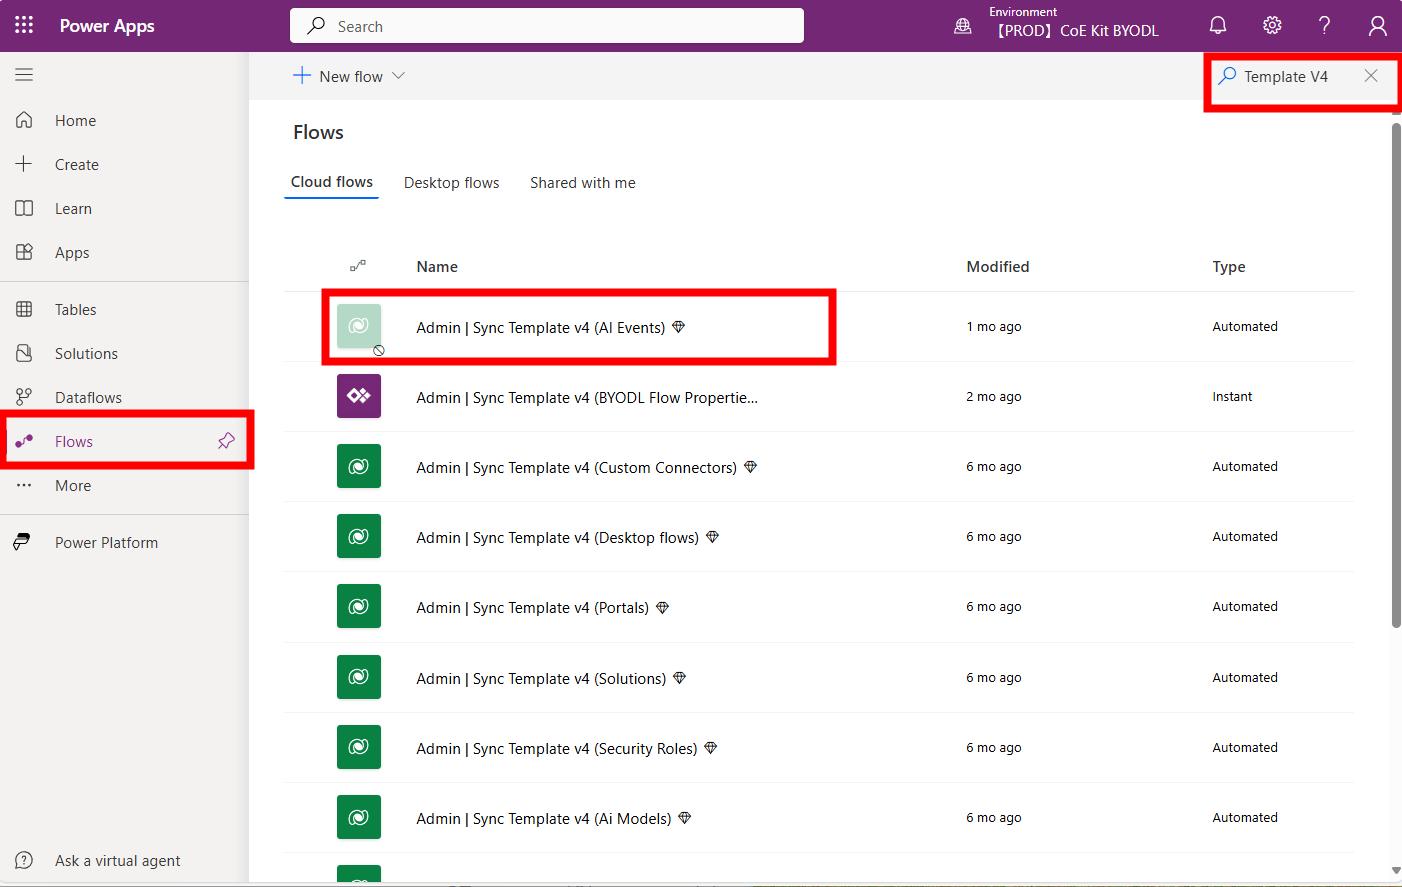
Task: Open Admin Sync Template v4 (Security Roles) flow
Action: (556, 748)
